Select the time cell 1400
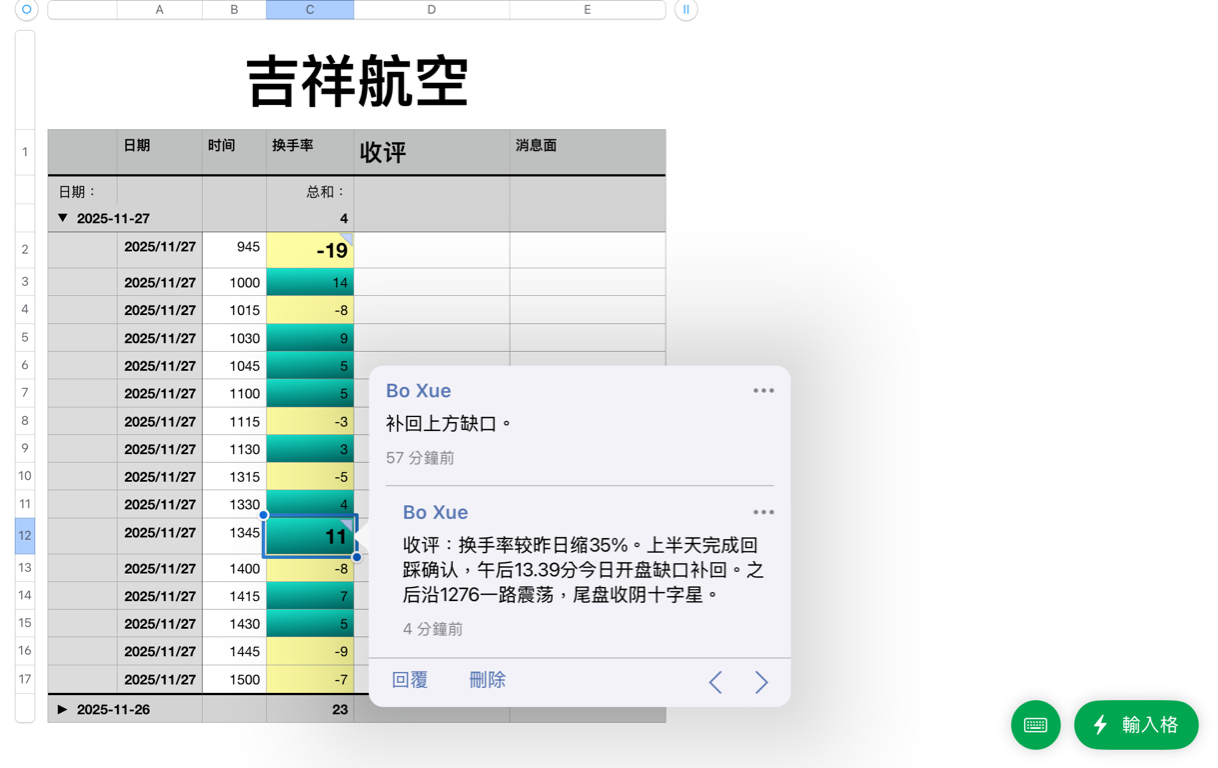 (235, 568)
